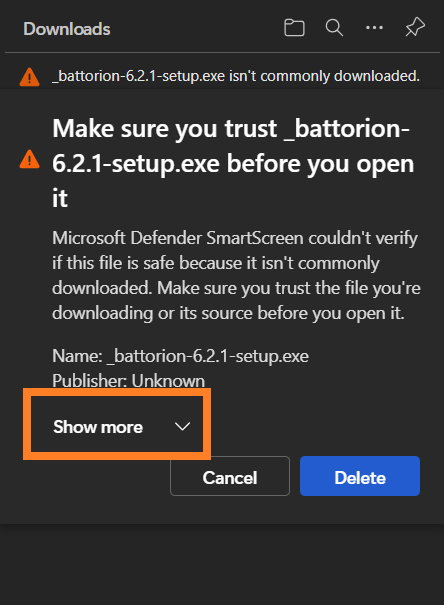Pin the Downloads panel with pin icon

coord(415,27)
